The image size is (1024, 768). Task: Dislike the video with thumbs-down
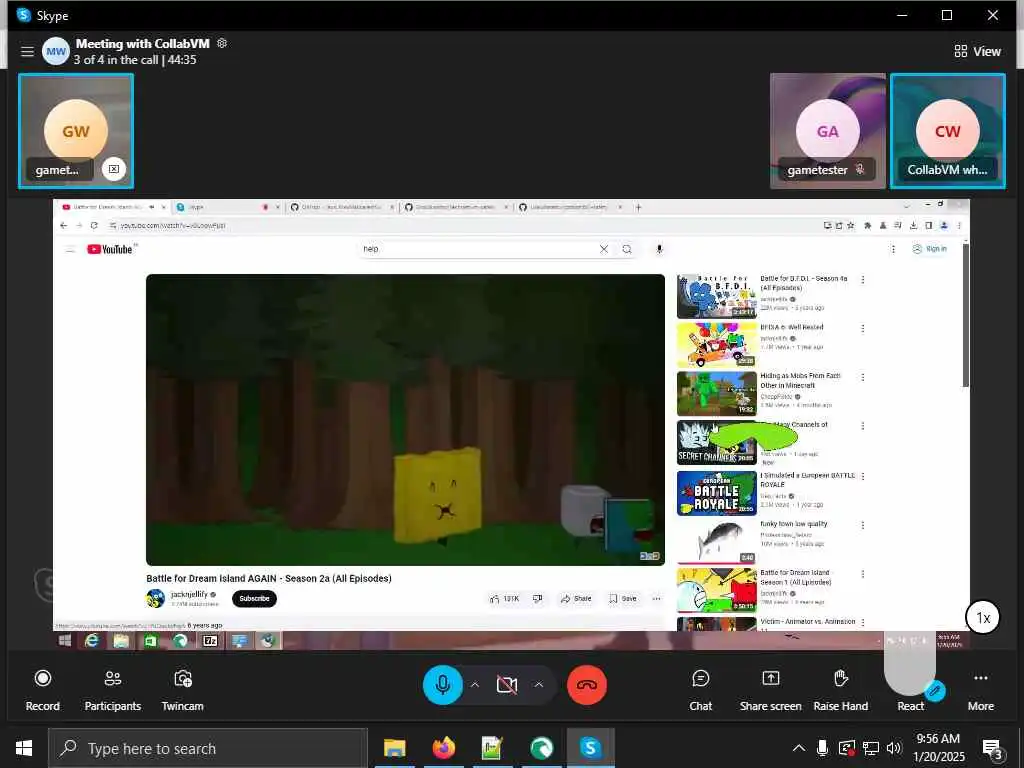click(537, 598)
